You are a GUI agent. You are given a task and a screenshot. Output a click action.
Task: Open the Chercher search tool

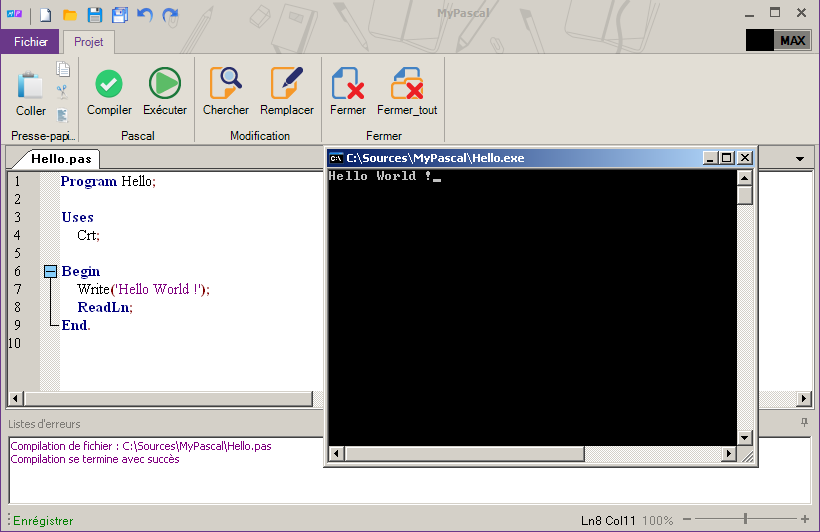click(x=226, y=91)
